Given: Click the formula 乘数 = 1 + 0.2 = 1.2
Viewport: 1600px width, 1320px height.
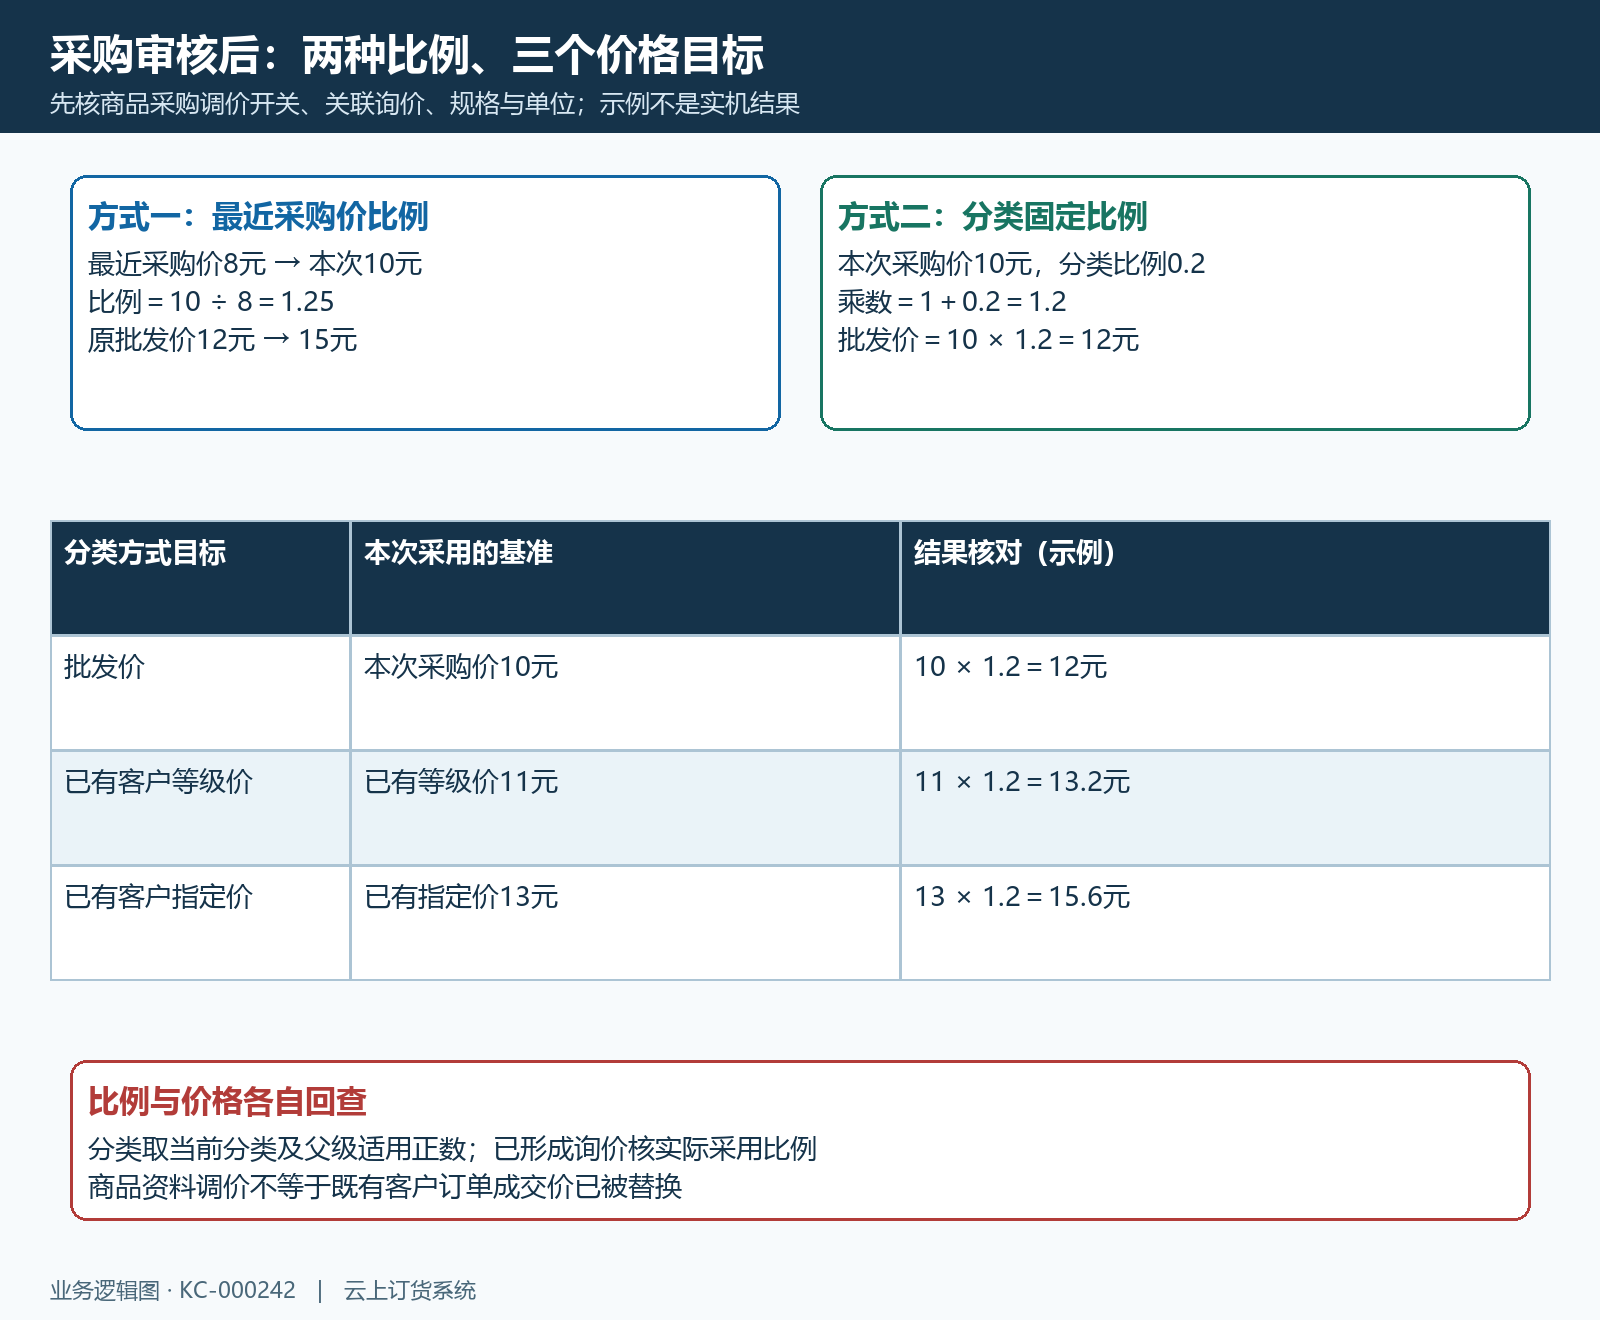Looking at the screenshot, I should 952,302.
